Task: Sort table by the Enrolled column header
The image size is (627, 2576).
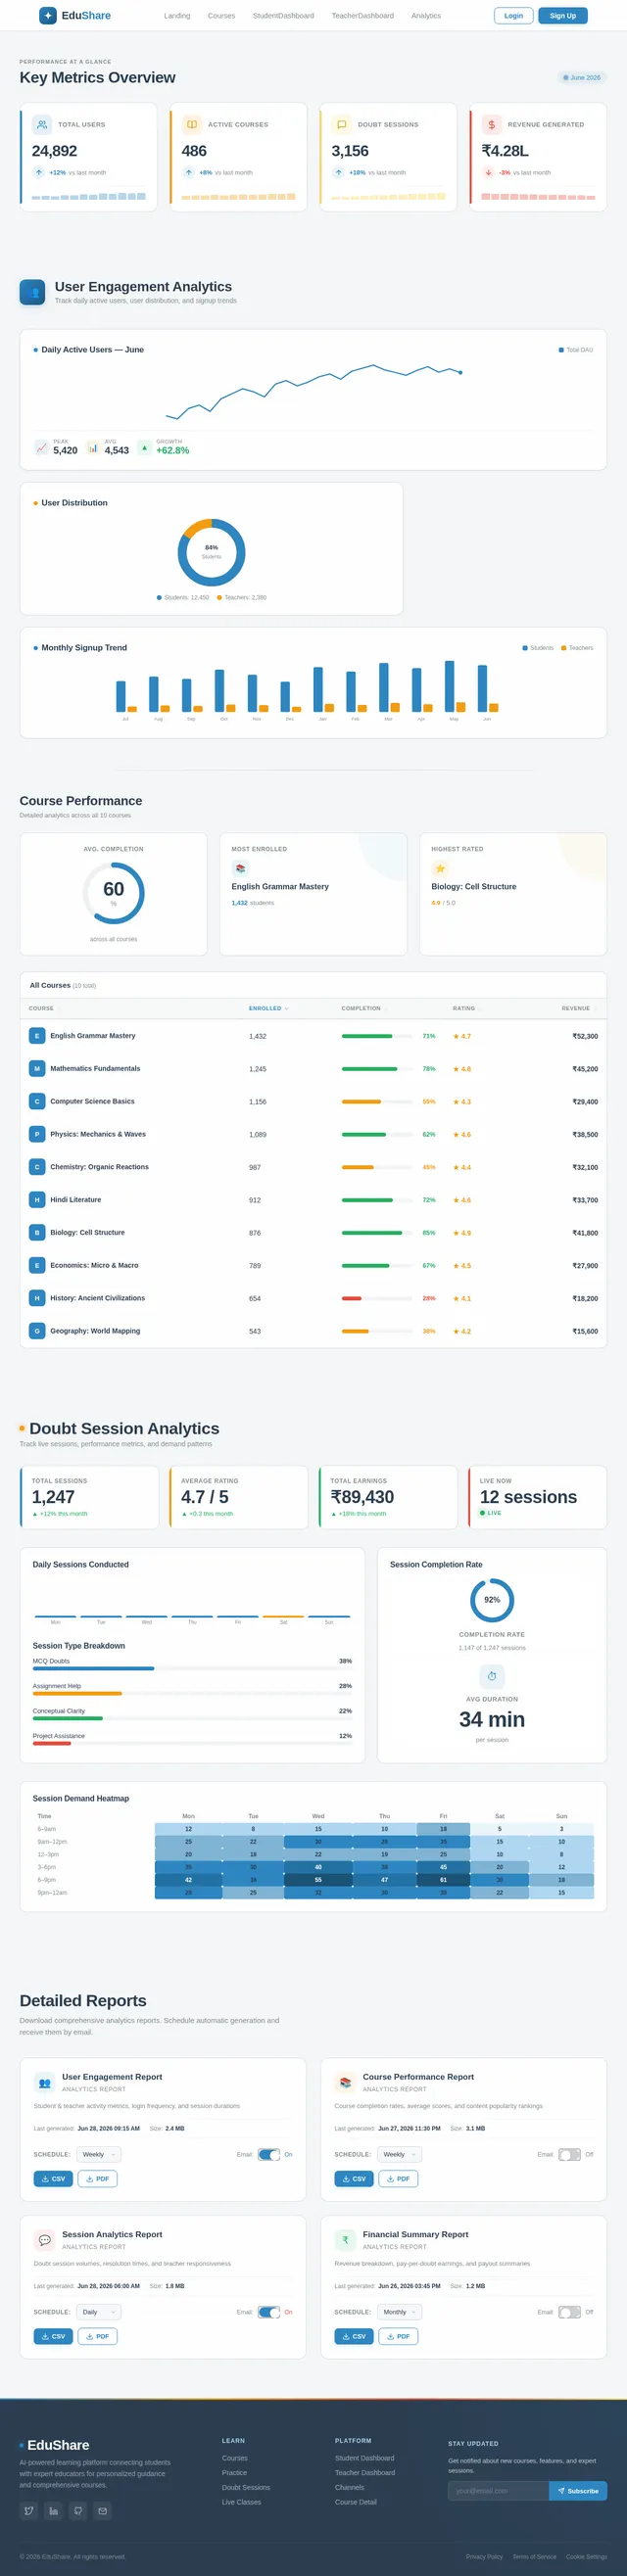Action: [268, 1008]
